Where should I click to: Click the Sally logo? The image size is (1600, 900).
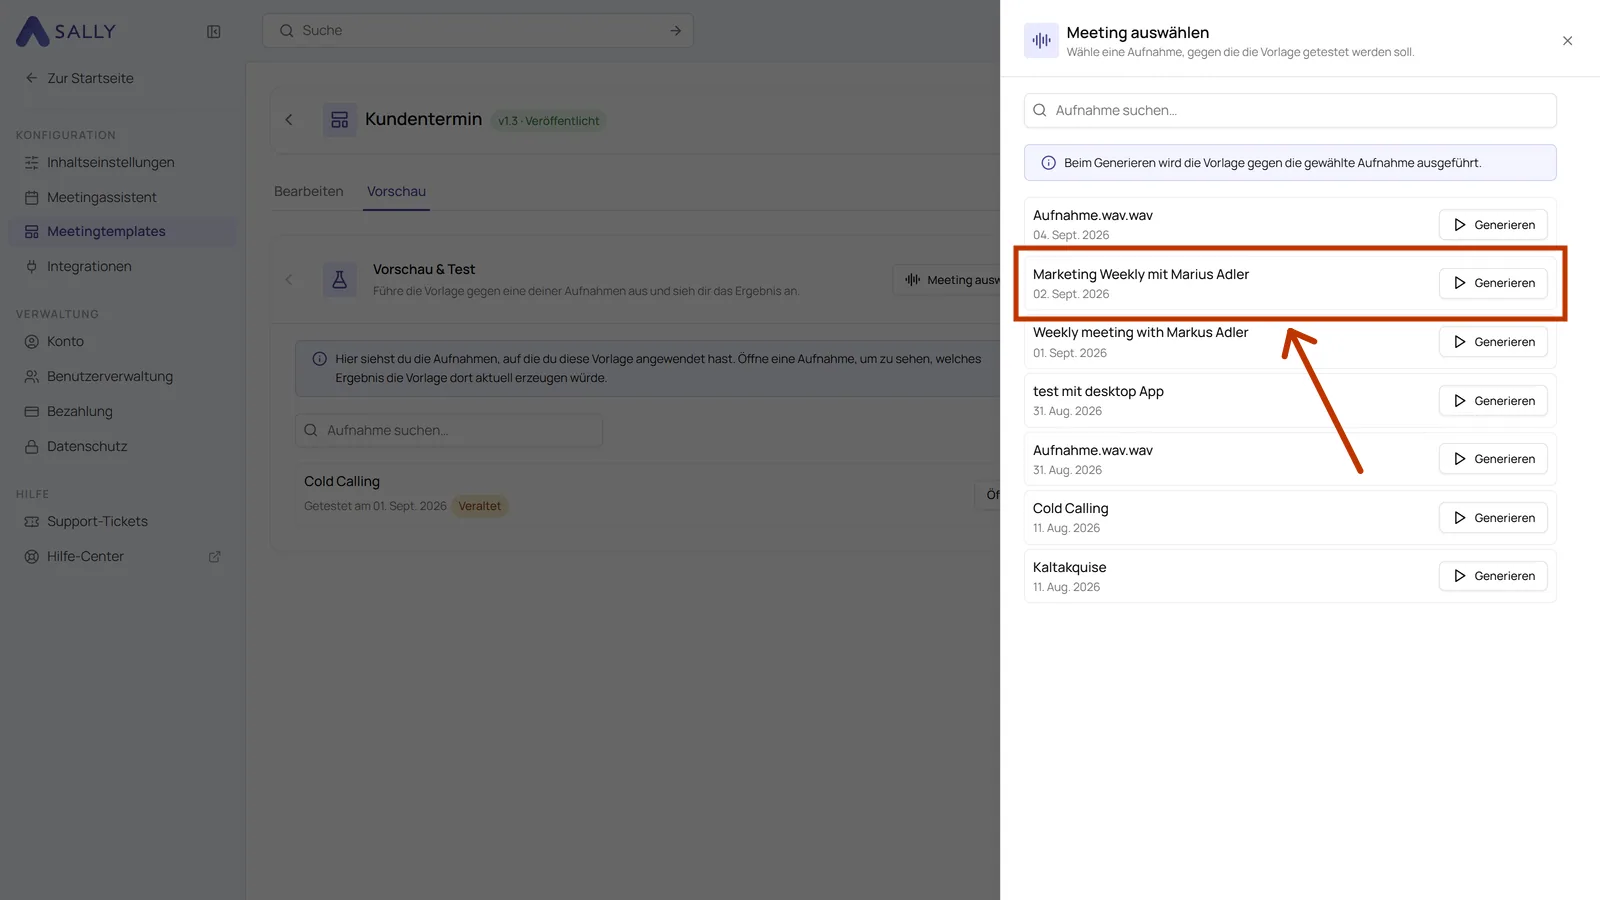click(66, 31)
